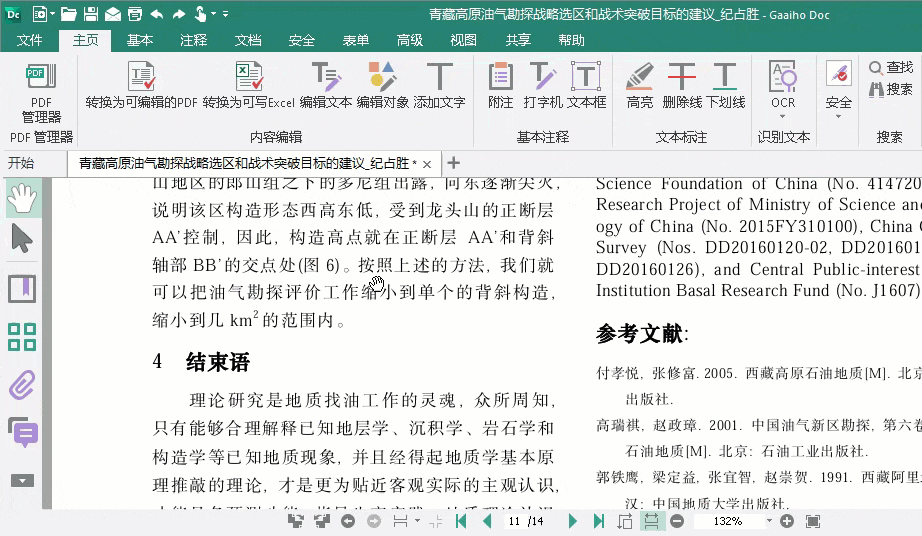
Task: Activate the Hand tool in left sidebar
Action: 22,198
